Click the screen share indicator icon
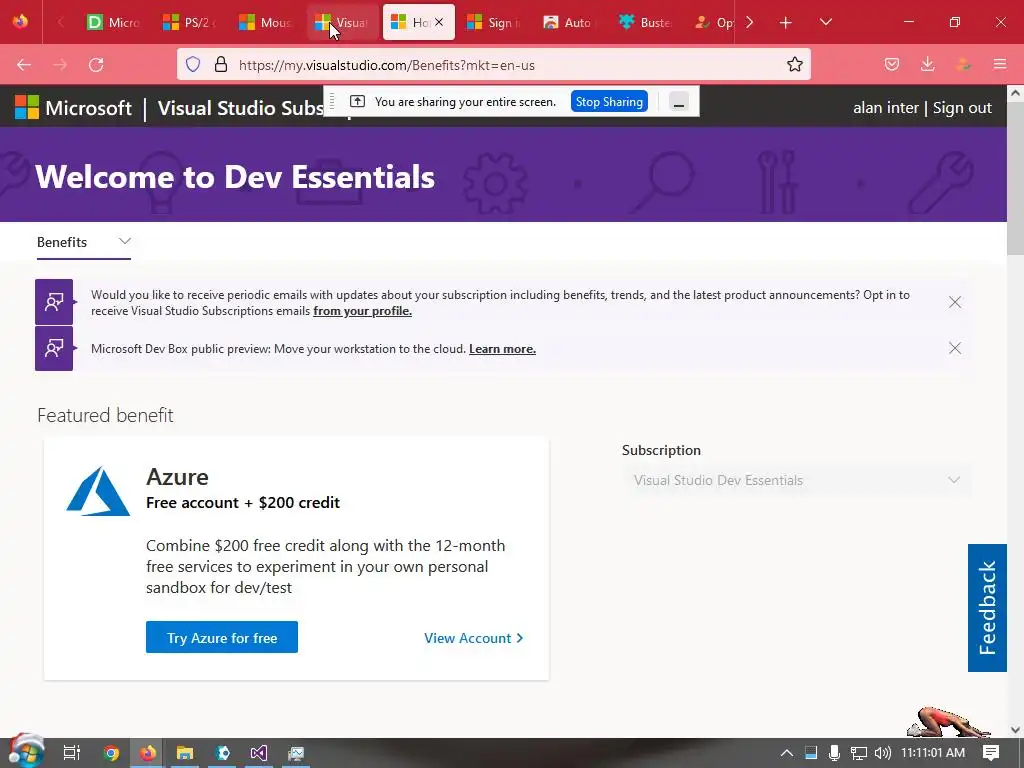This screenshot has height=768, width=1024. pyautogui.click(x=357, y=101)
